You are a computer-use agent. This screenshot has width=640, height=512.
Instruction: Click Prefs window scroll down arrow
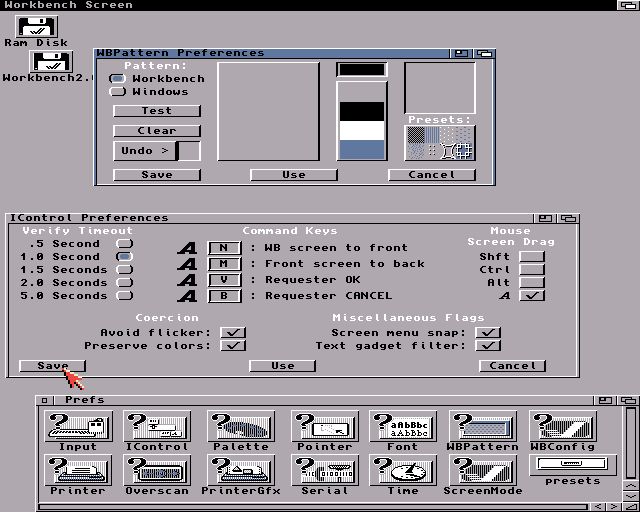[x=631, y=497]
